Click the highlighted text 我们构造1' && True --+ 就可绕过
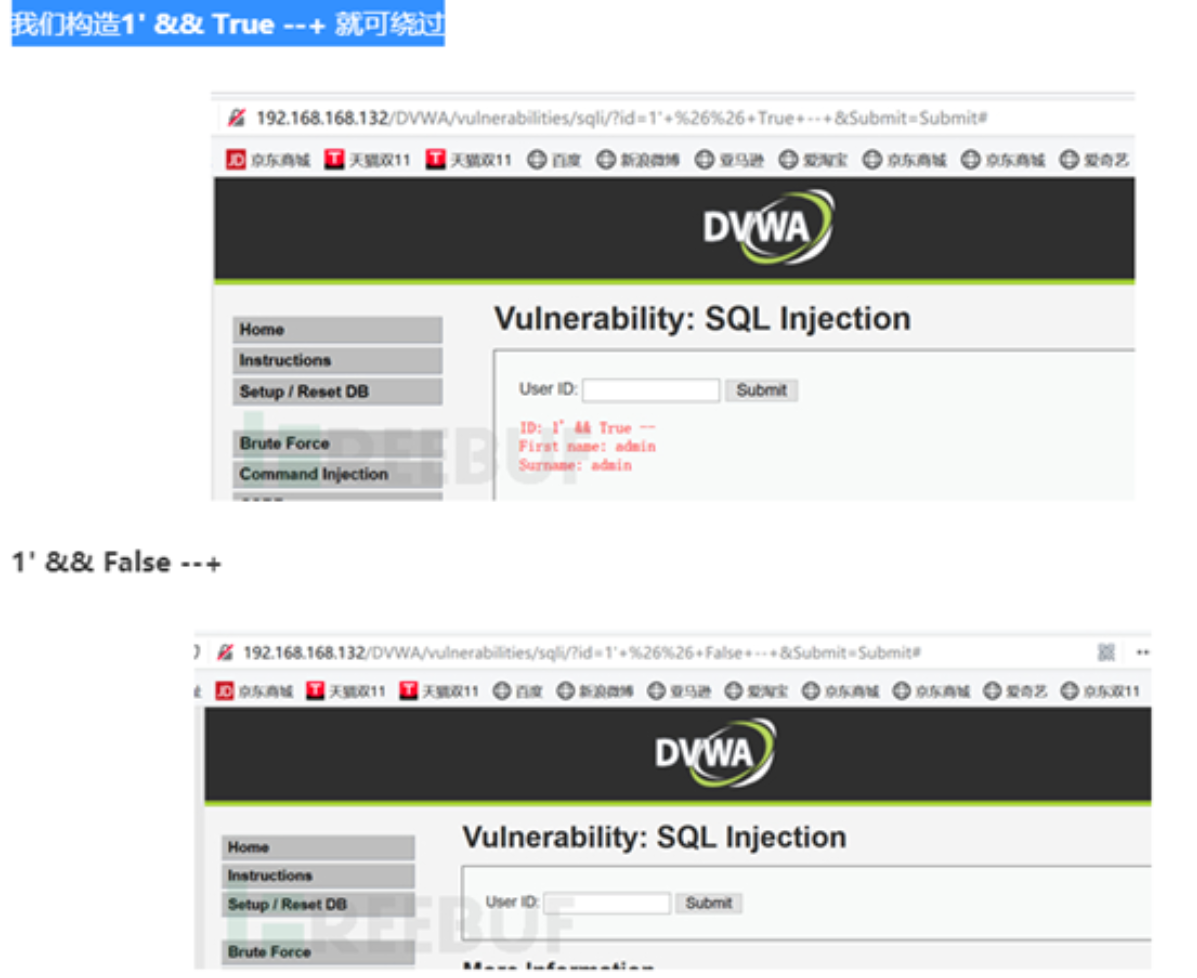The height and width of the screenshot is (978, 1197). (x=227, y=24)
